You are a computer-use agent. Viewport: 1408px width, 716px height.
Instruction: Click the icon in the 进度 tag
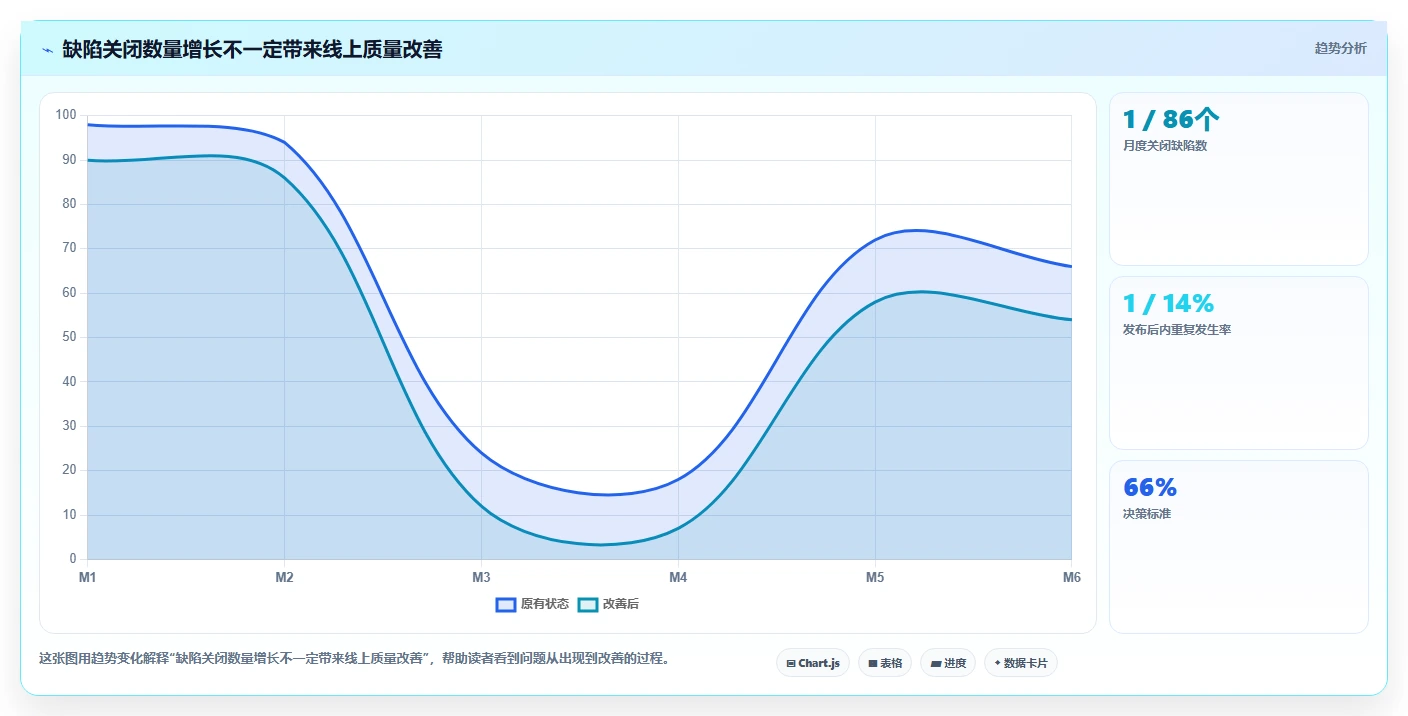[935, 663]
